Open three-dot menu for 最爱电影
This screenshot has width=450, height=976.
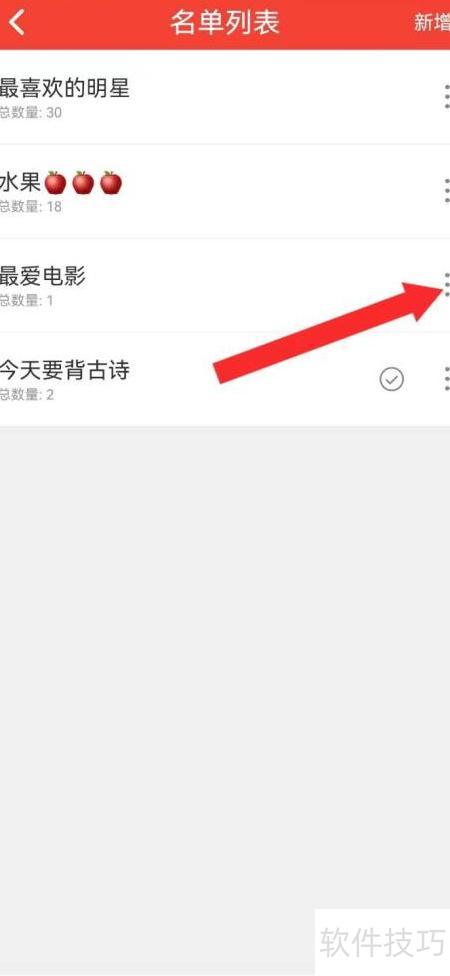[446, 284]
